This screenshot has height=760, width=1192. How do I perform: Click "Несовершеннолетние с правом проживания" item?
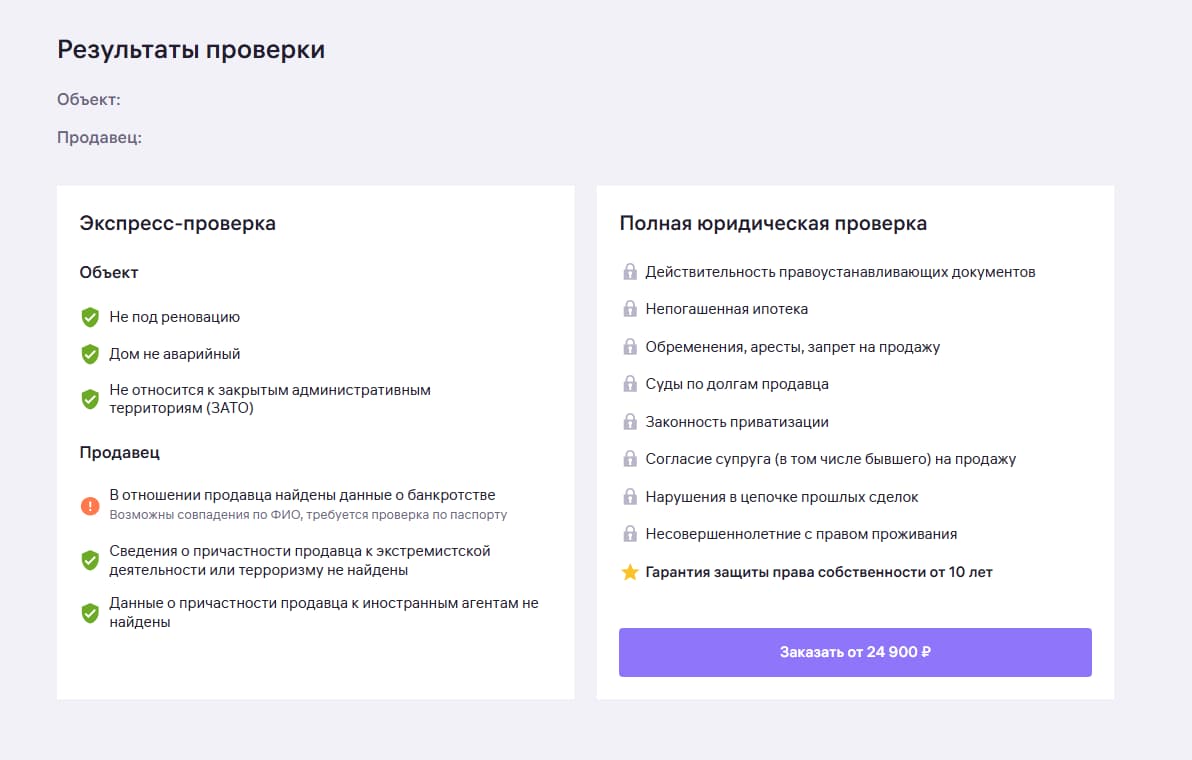801,534
